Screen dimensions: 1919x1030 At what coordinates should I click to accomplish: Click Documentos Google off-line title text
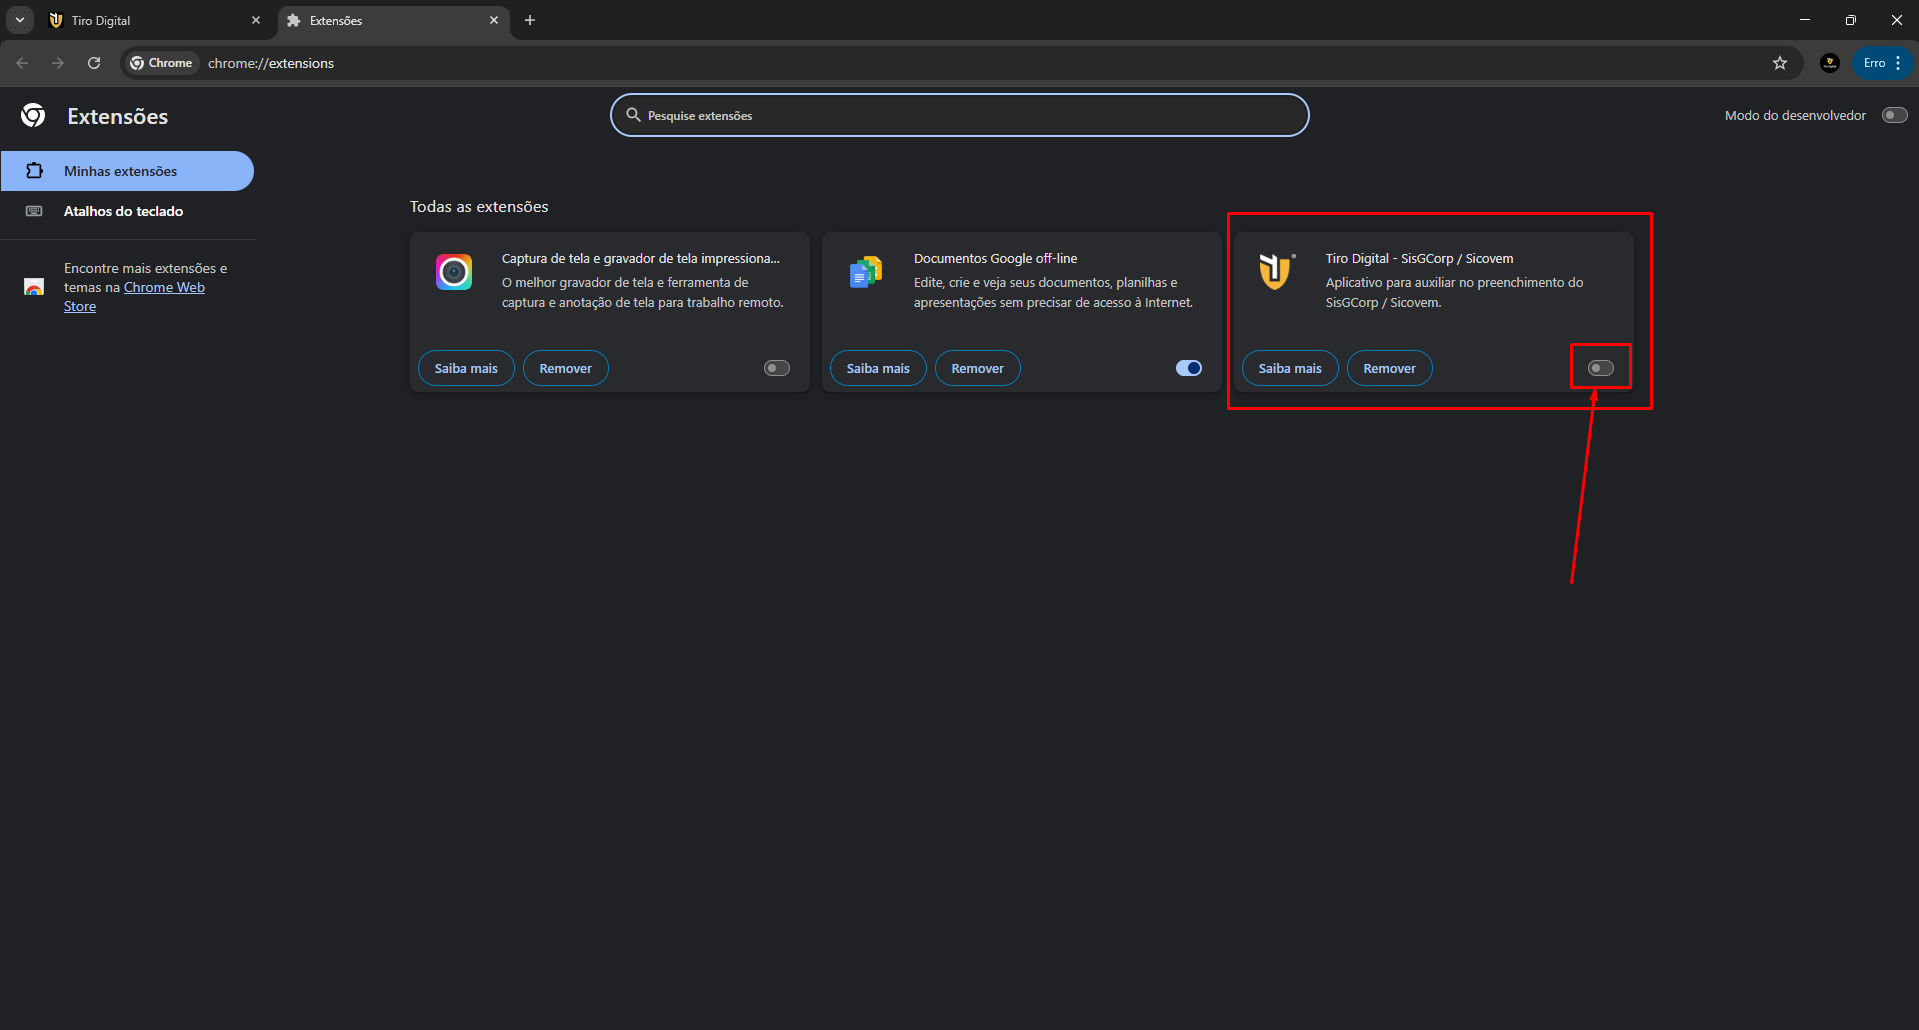(995, 258)
